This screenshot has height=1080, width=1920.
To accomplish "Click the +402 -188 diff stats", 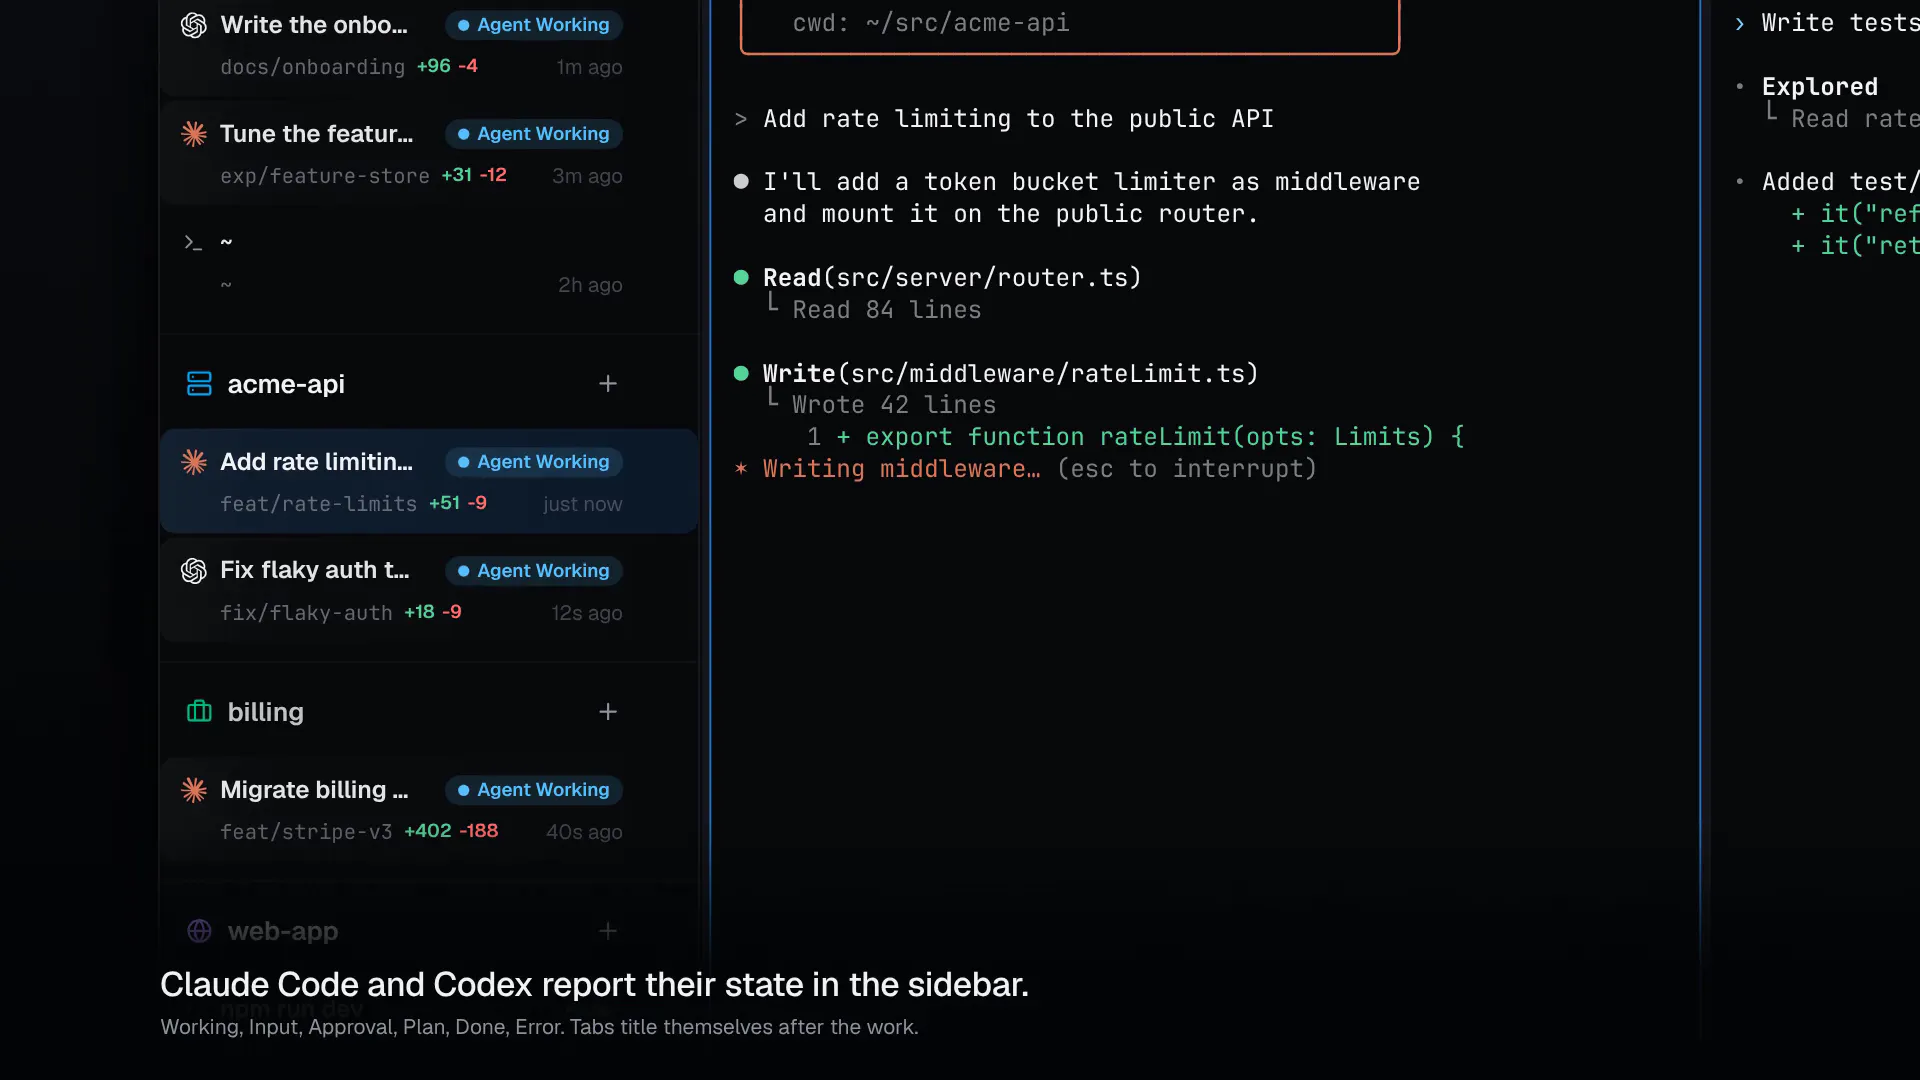I will point(451,831).
